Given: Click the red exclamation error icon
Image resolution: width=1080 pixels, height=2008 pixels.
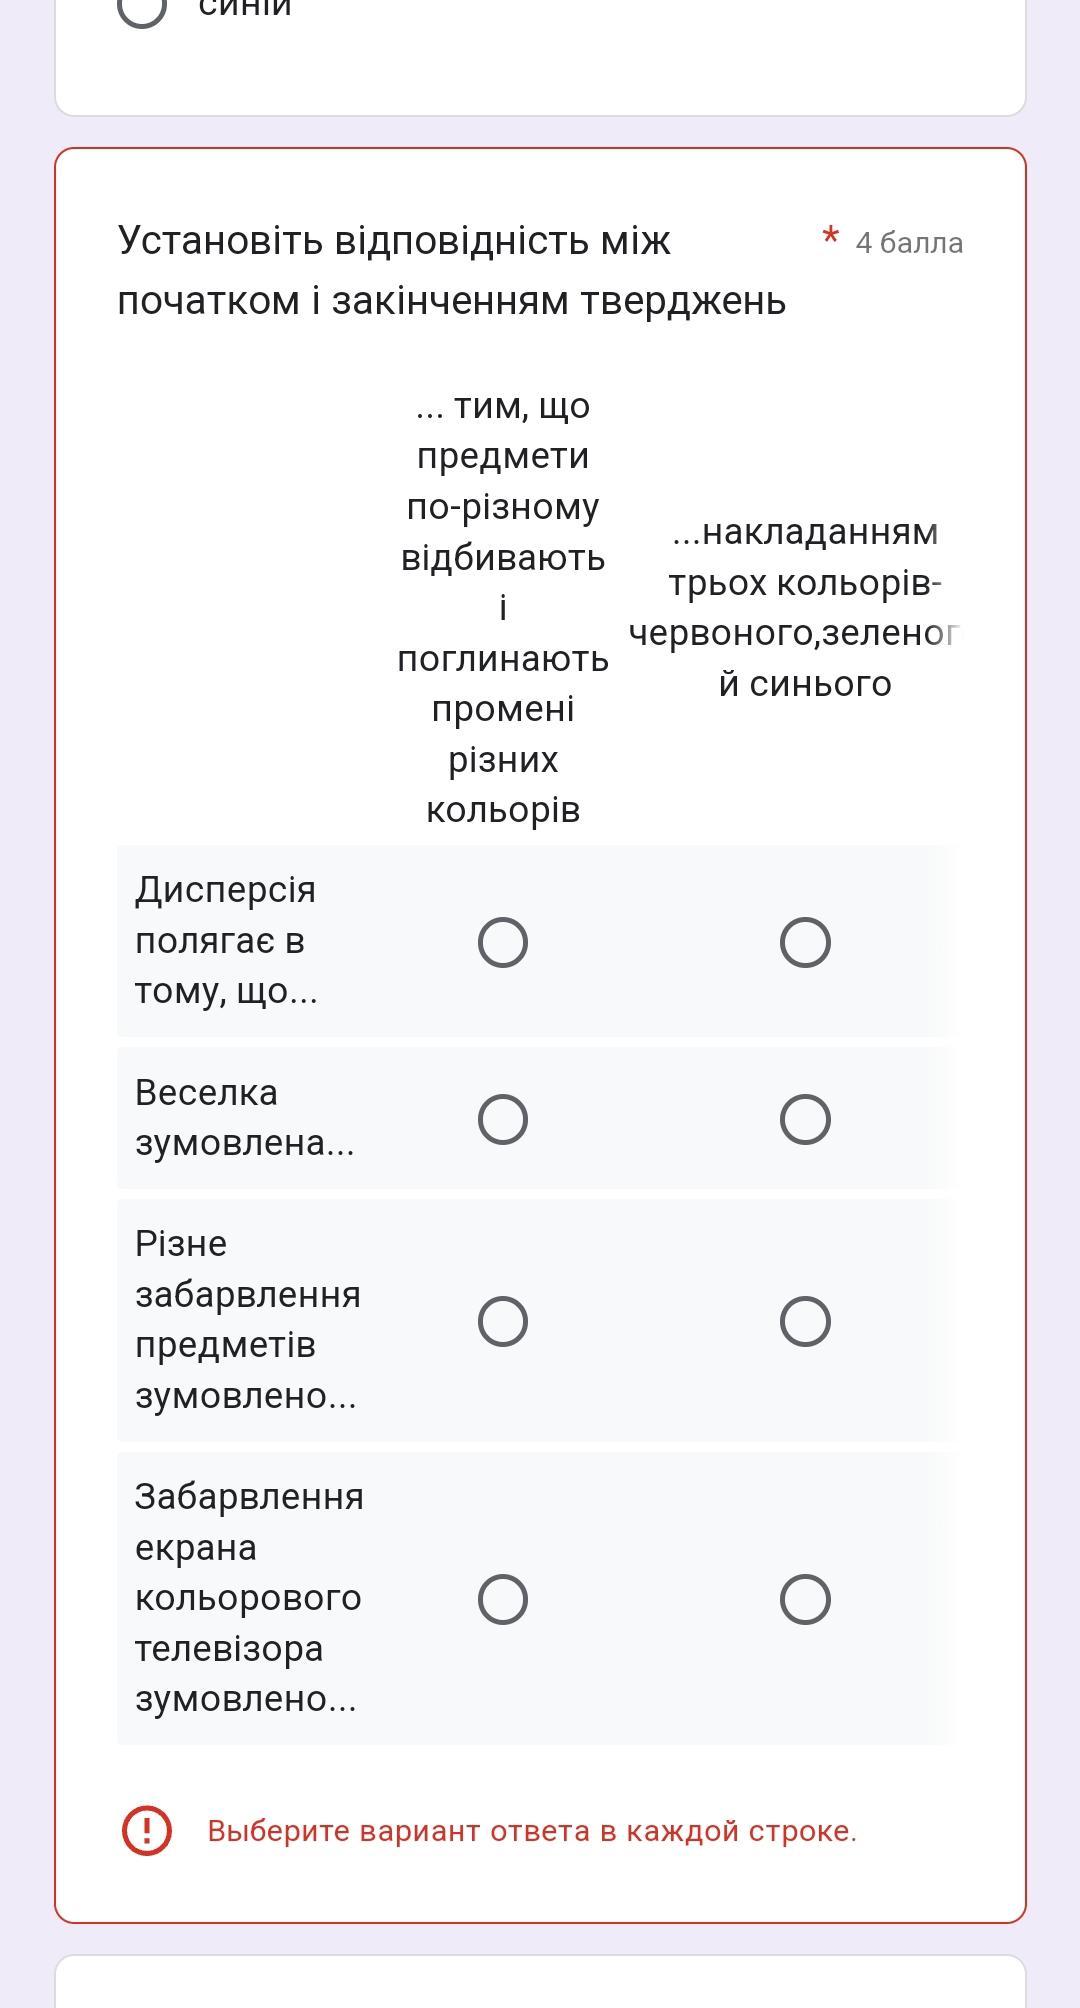Looking at the screenshot, I should [x=146, y=1831].
